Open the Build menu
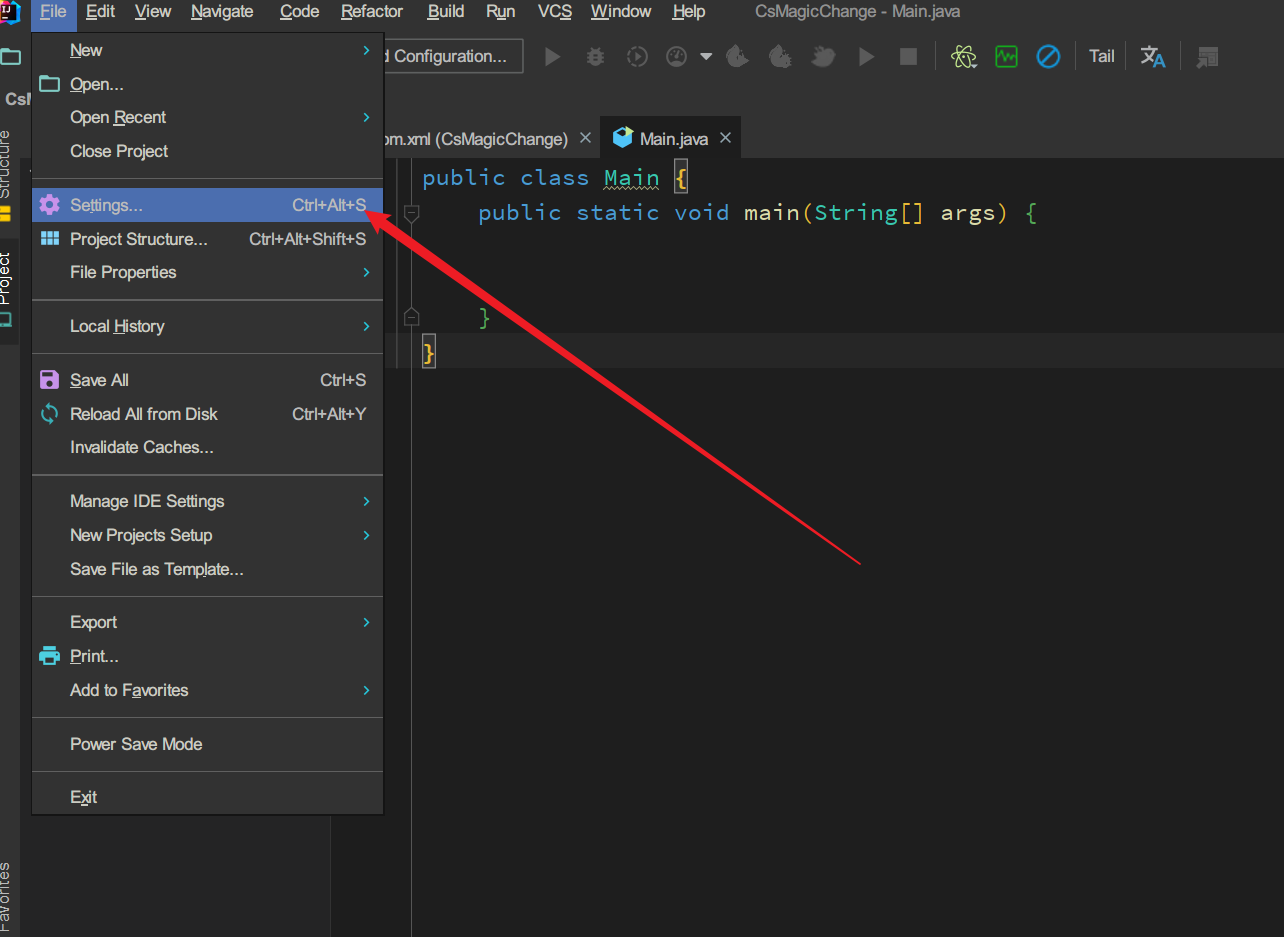The image size is (1284, 937). [x=446, y=12]
